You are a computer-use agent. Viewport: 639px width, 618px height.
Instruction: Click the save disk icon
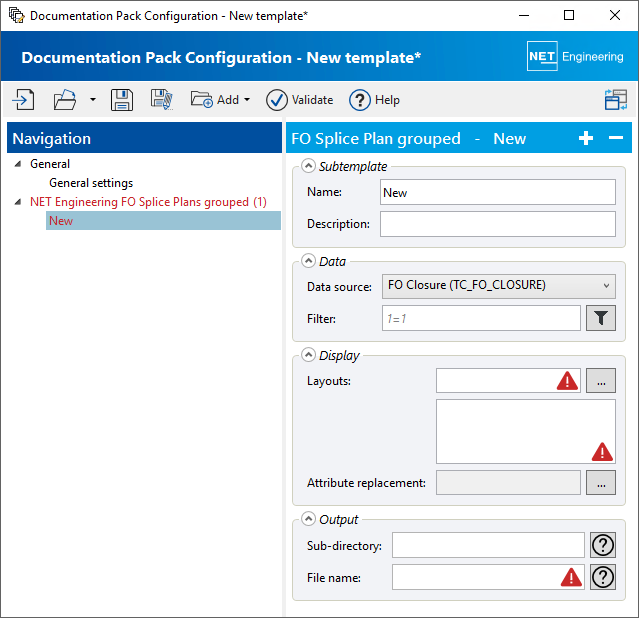click(x=122, y=99)
